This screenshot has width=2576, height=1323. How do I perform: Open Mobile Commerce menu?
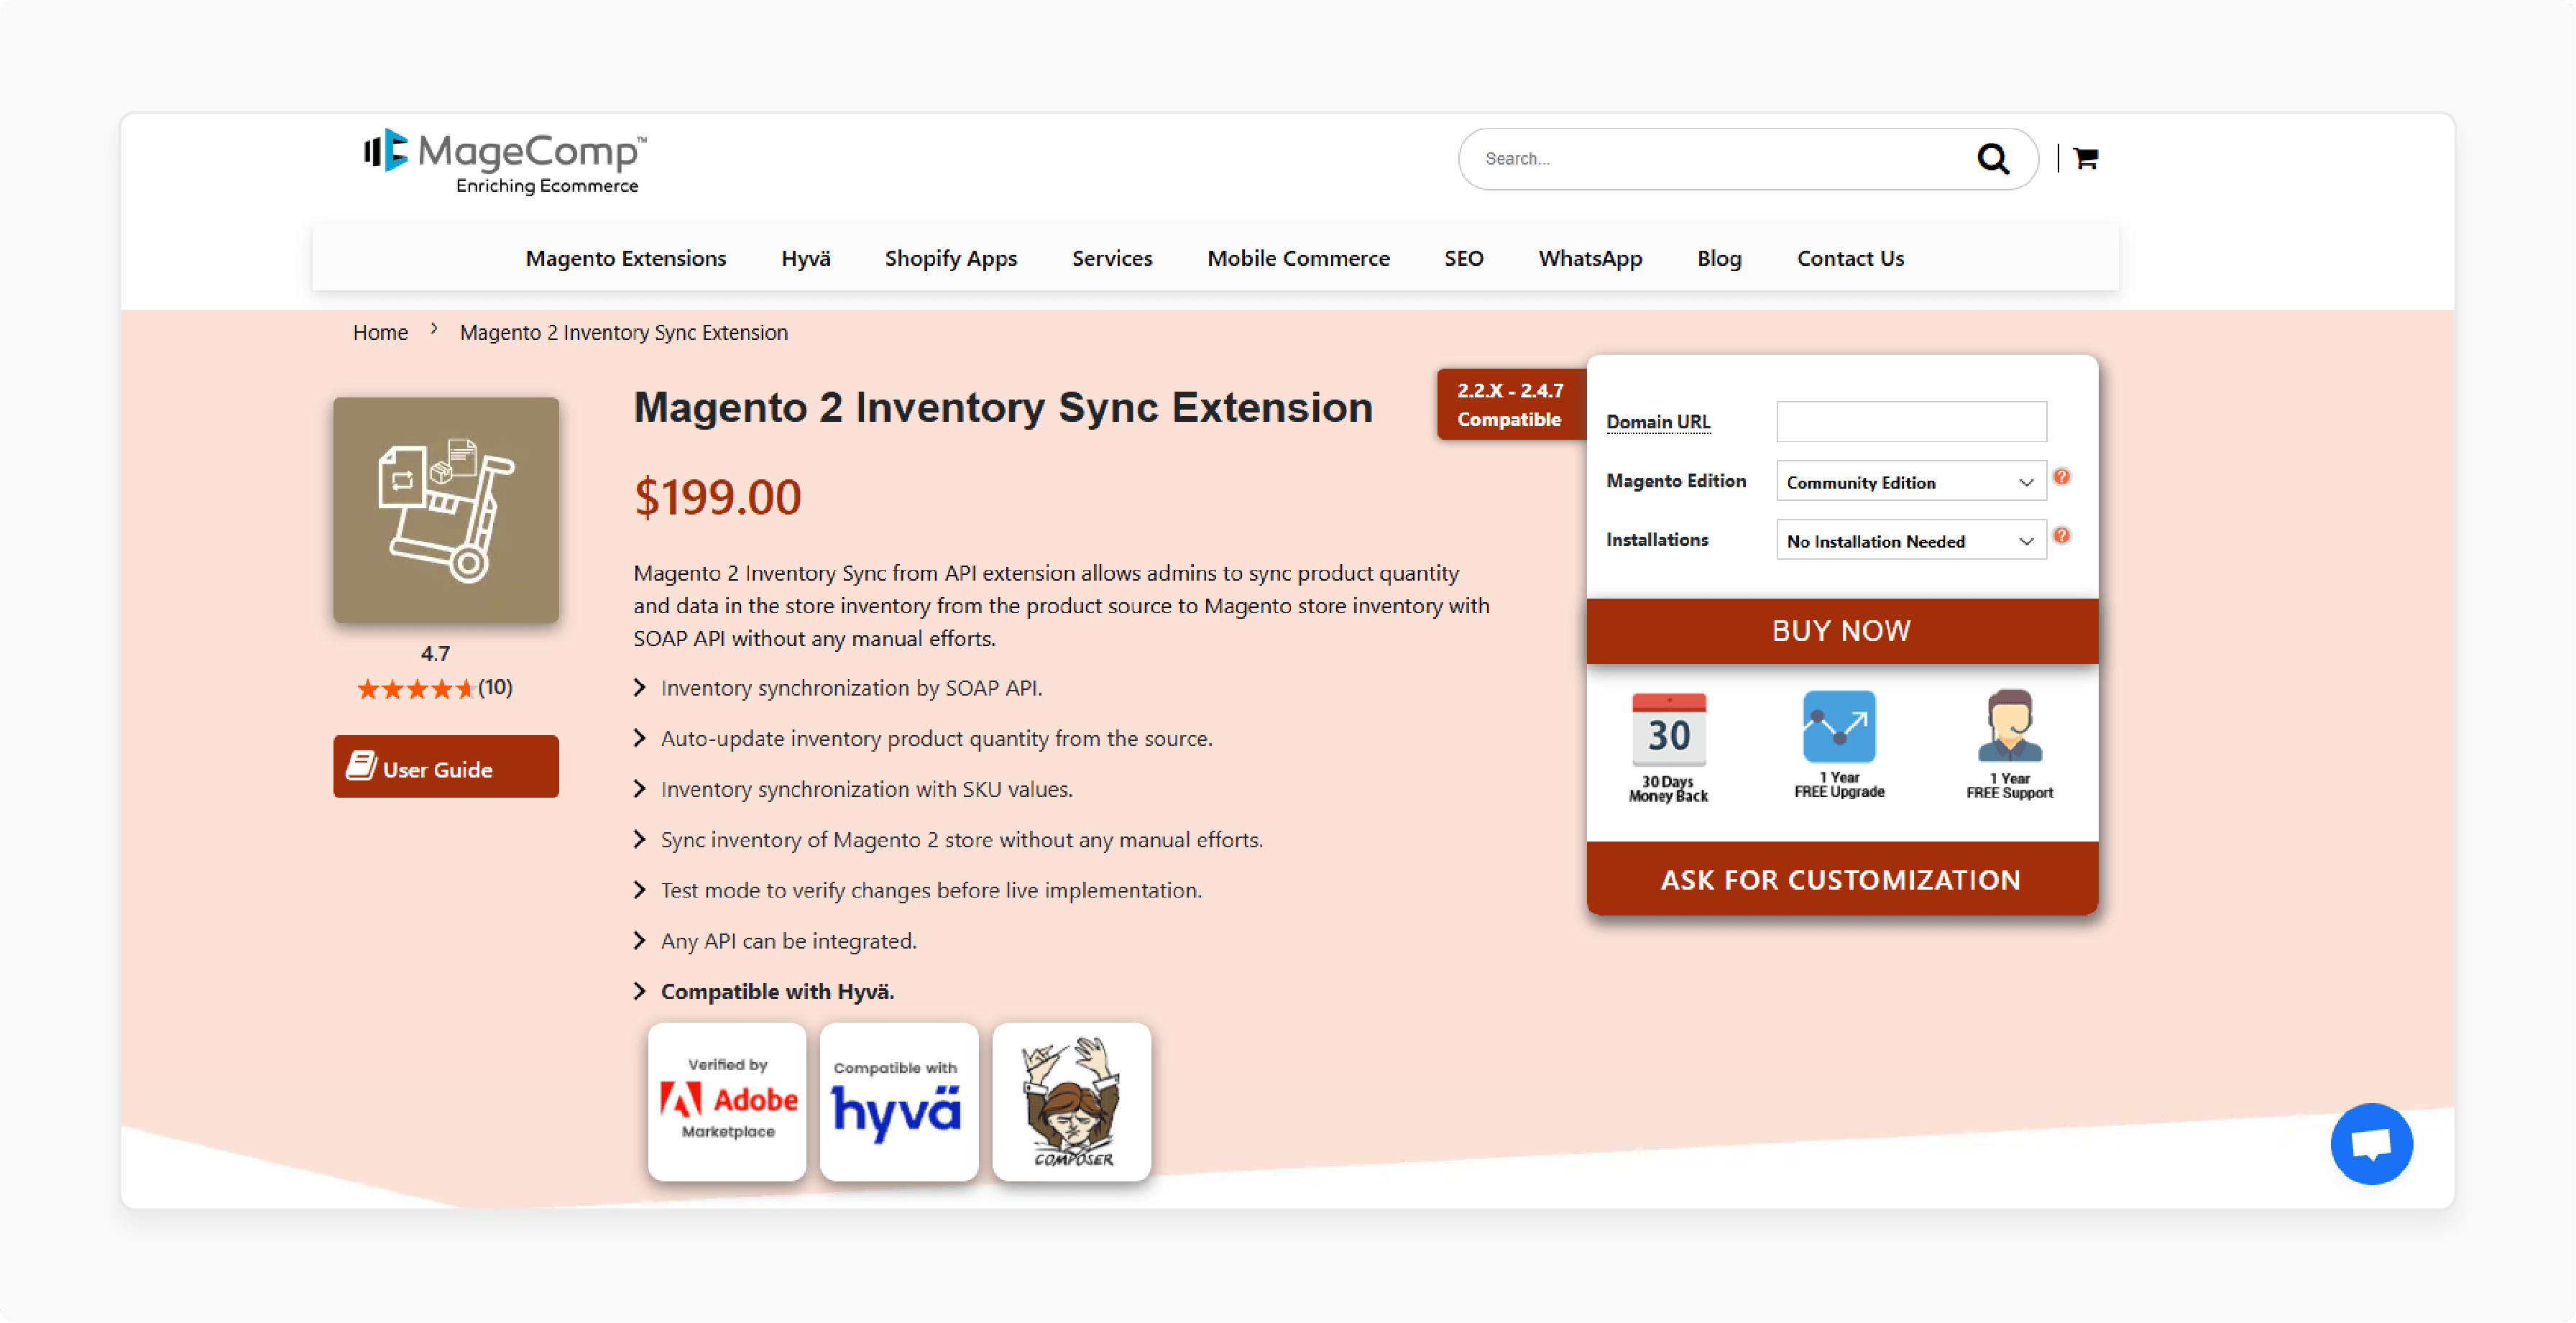(1298, 258)
